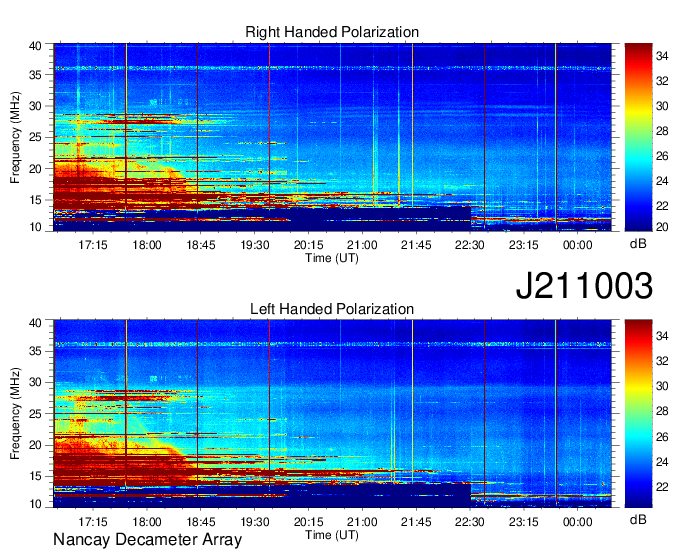680x552 pixels.
Task: Click "30" on the upper frequency axis
Action: point(35,106)
